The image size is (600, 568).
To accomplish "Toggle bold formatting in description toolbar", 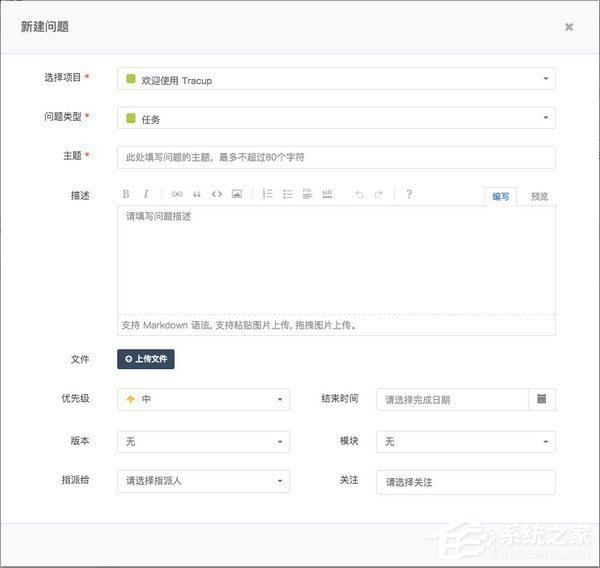I will (126, 194).
